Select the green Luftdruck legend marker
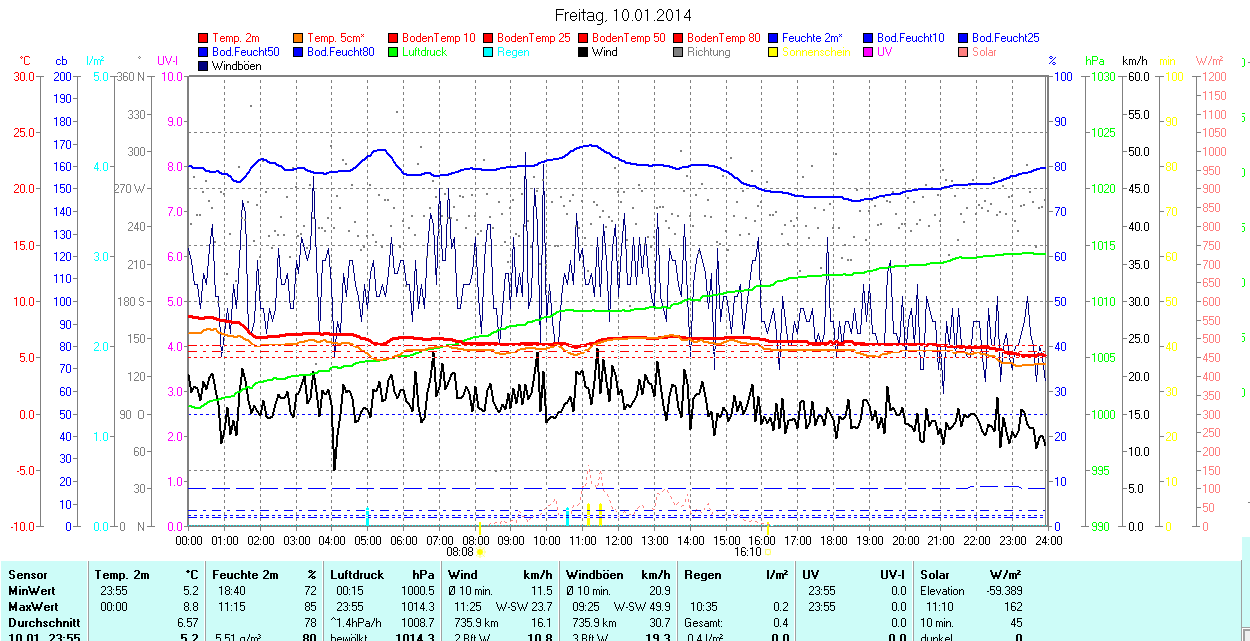This screenshot has height=641, width=1250. pos(393,52)
